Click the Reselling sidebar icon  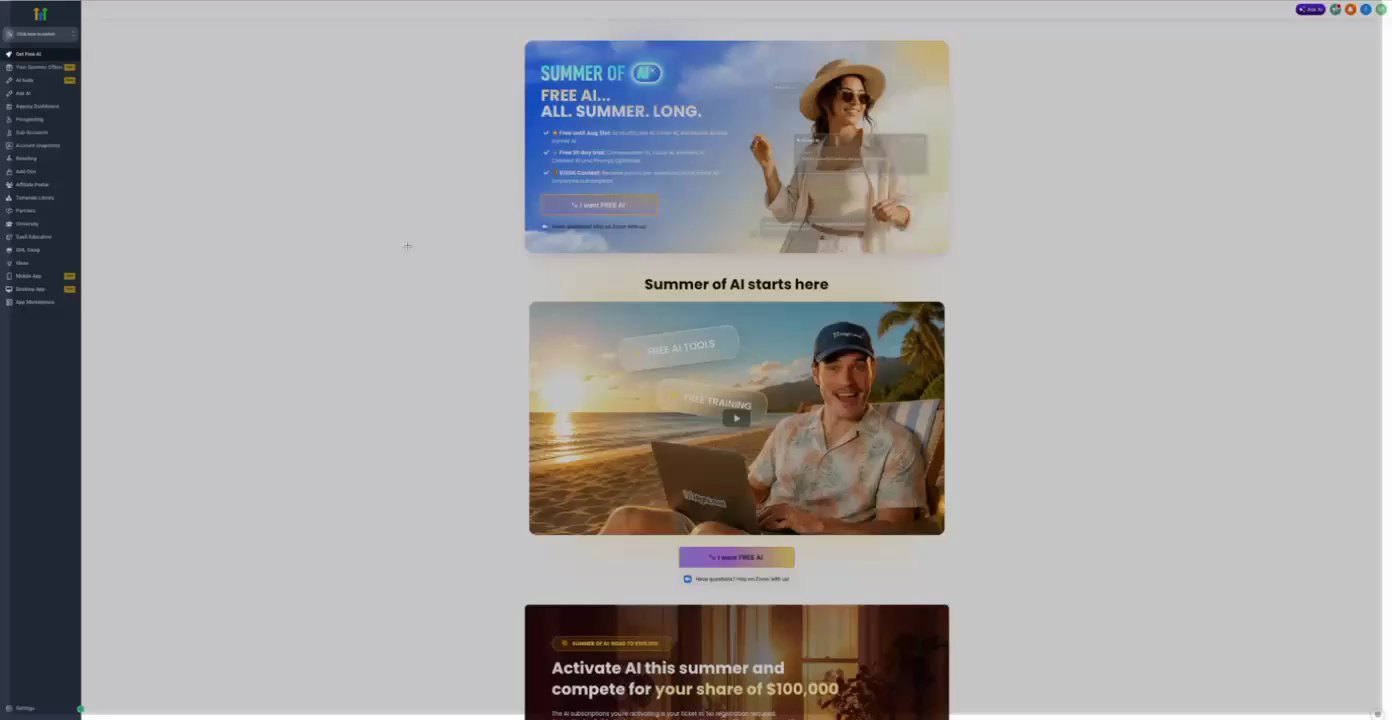(9, 158)
